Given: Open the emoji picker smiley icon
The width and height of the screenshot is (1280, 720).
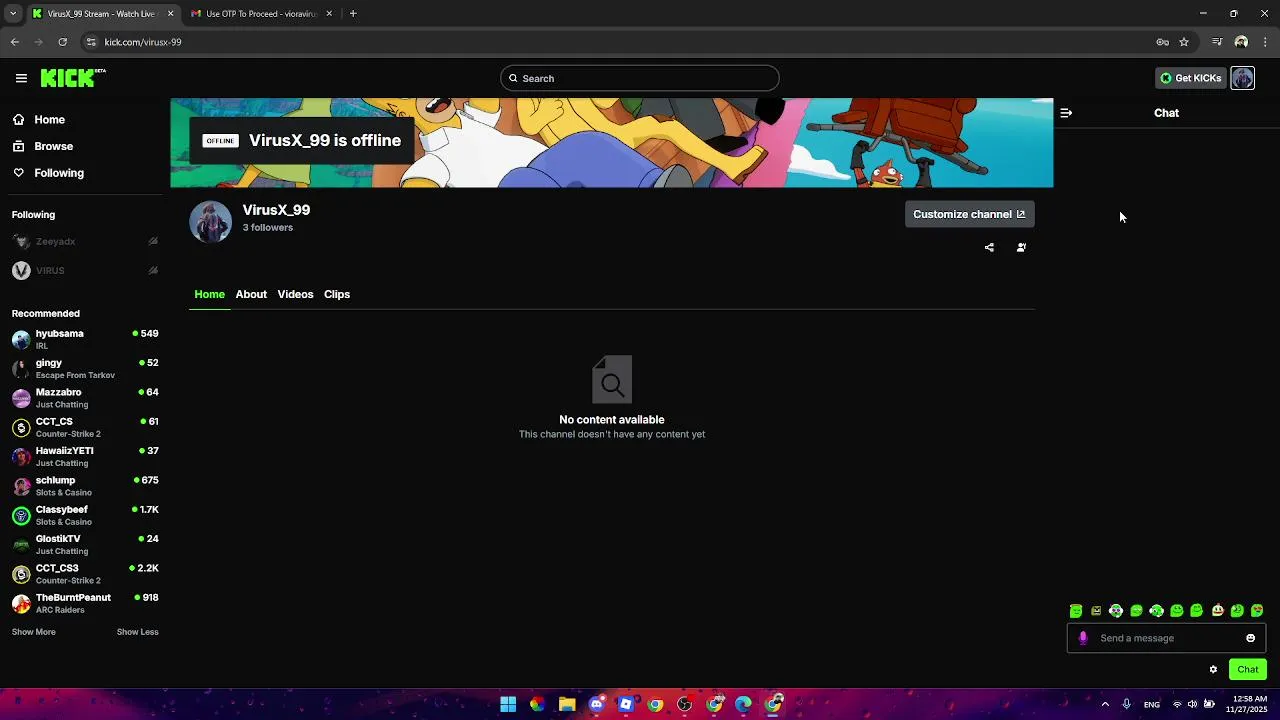Looking at the screenshot, I should pos(1250,638).
